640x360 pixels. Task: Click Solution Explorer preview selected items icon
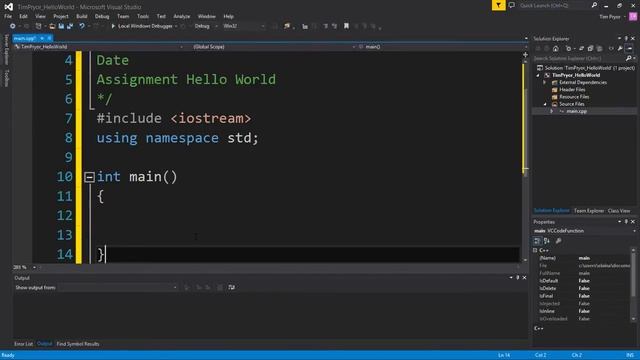pos(629,49)
